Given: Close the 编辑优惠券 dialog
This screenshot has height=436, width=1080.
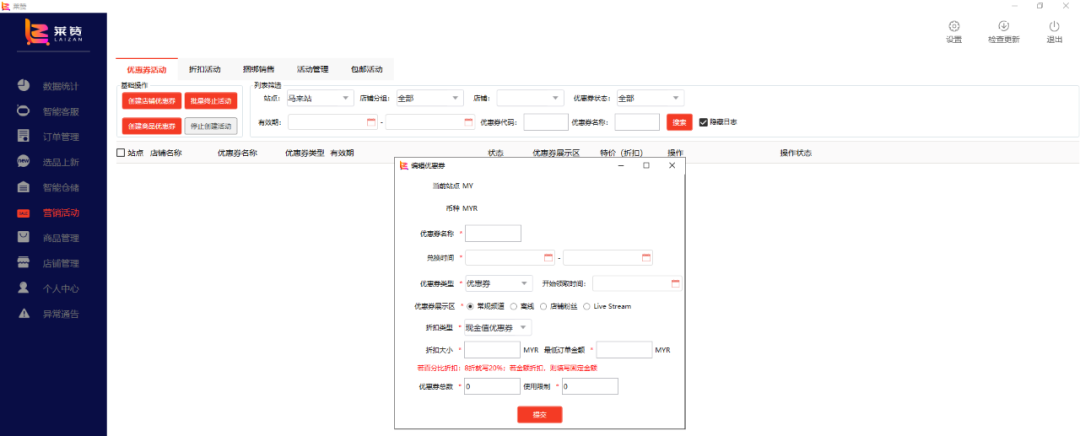Looking at the screenshot, I should (672, 165).
